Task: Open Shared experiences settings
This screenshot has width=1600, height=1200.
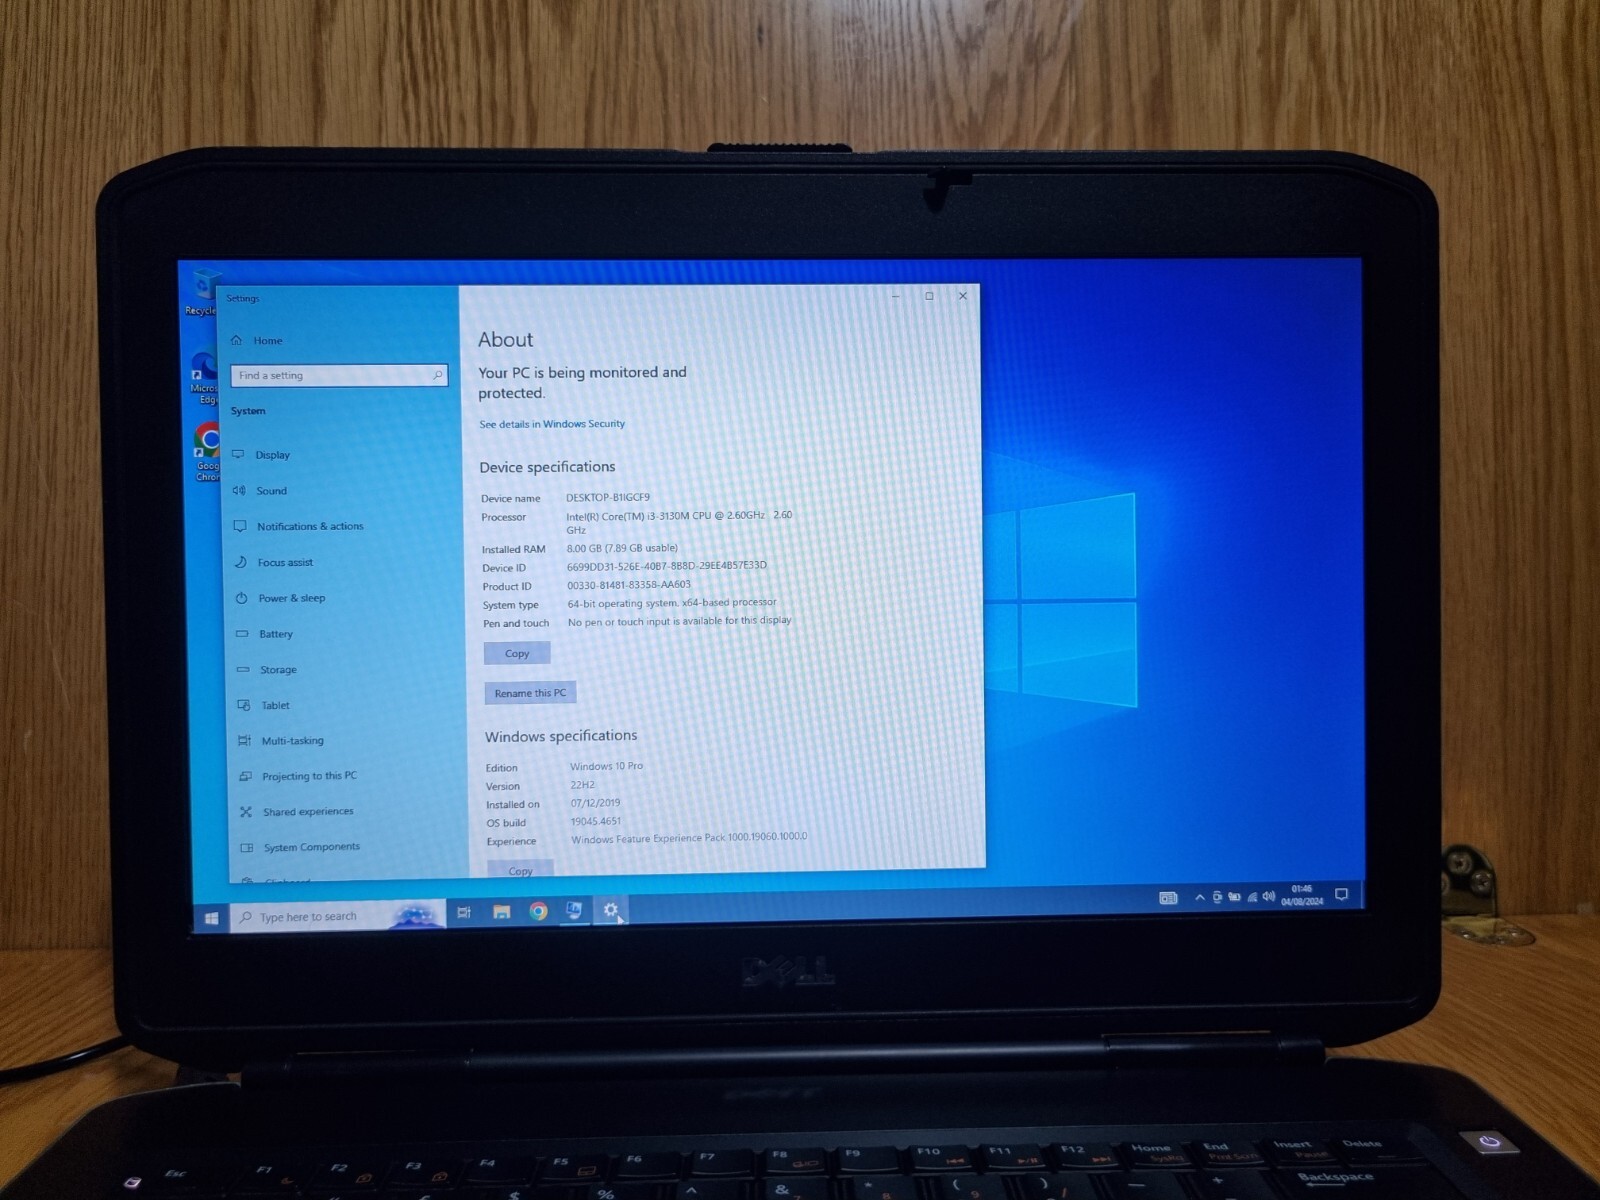Action: (297, 812)
